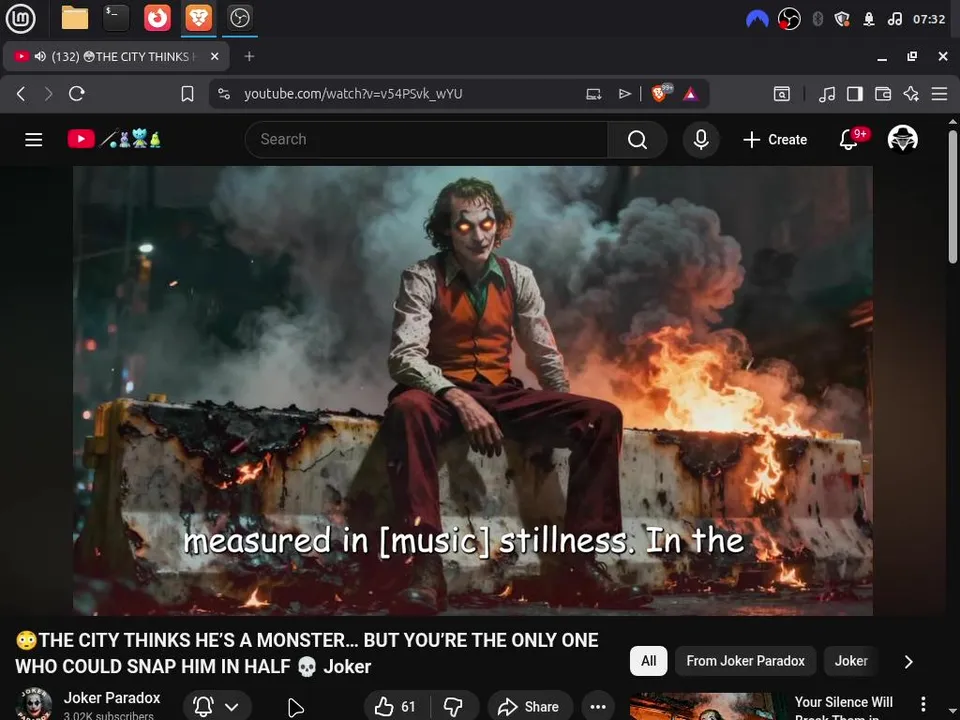Open Brave Rewards triangle icon
Image resolution: width=960 pixels, height=720 pixels.
click(691, 94)
